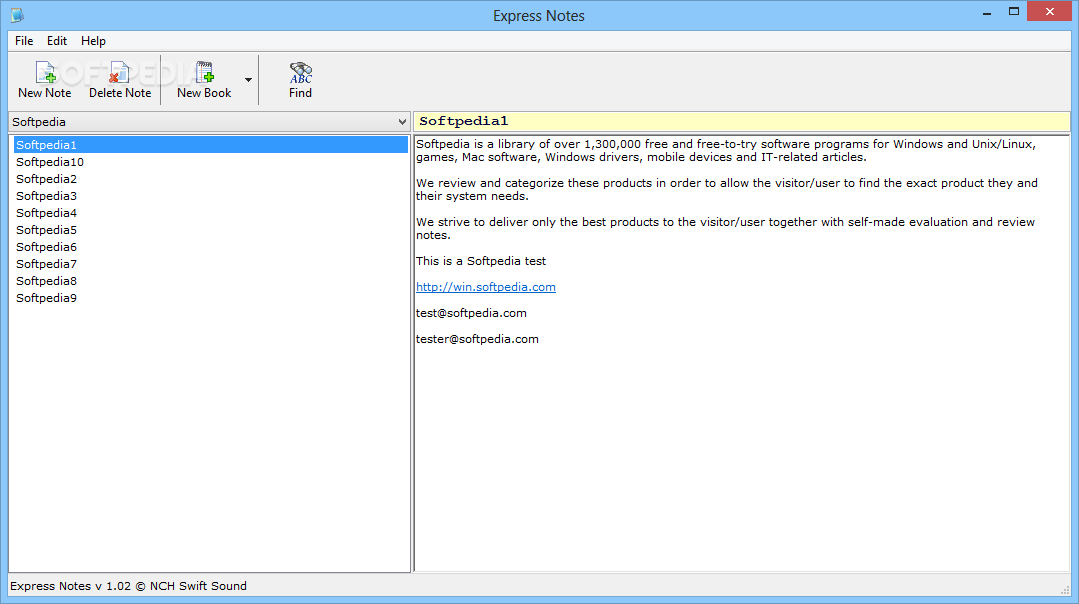
Task: Select the Softpedia8 note
Action: (x=211, y=281)
